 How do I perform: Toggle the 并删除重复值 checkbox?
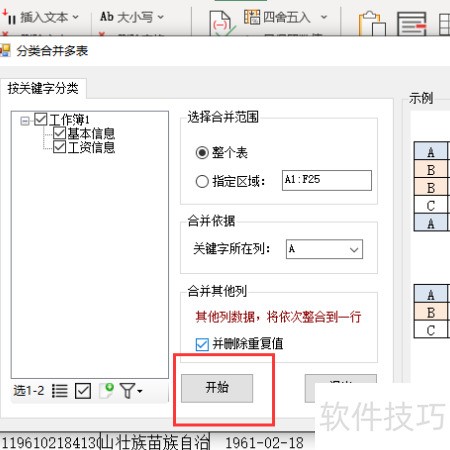click(202, 344)
